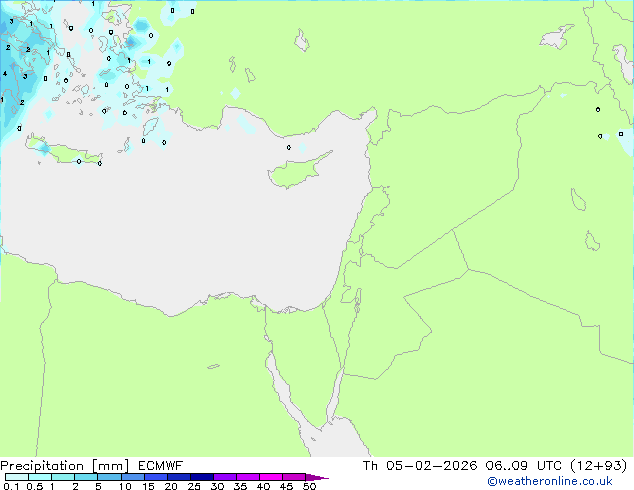
Task: Click the '50' legend scale label
Action: 309,486
